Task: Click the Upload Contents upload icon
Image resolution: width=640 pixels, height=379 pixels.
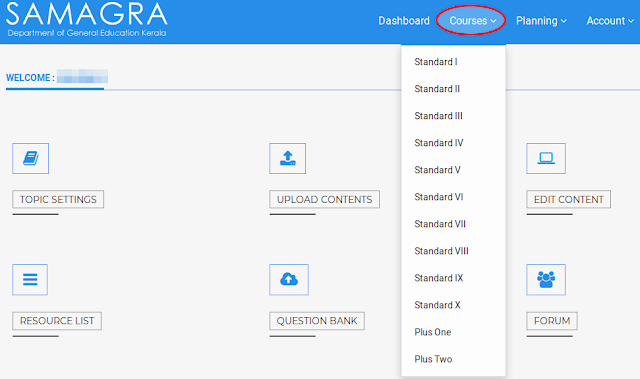Action: point(287,158)
